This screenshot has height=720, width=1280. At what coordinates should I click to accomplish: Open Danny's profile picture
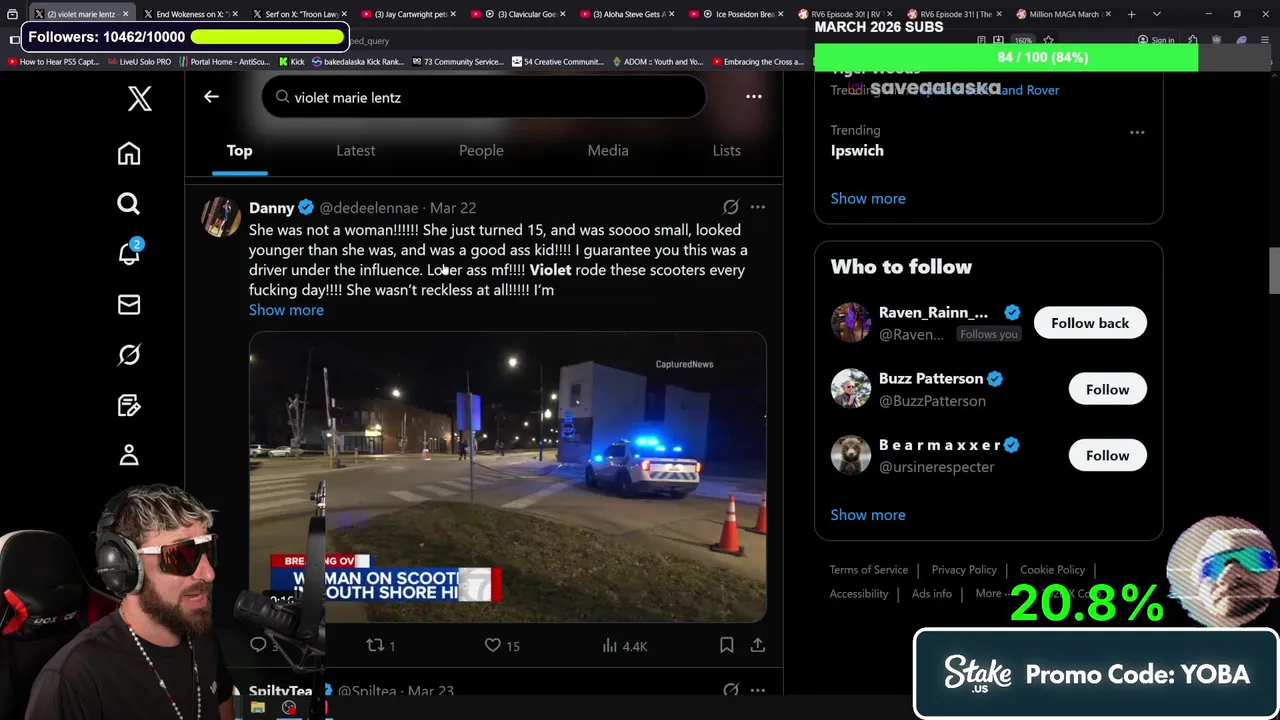click(x=221, y=216)
